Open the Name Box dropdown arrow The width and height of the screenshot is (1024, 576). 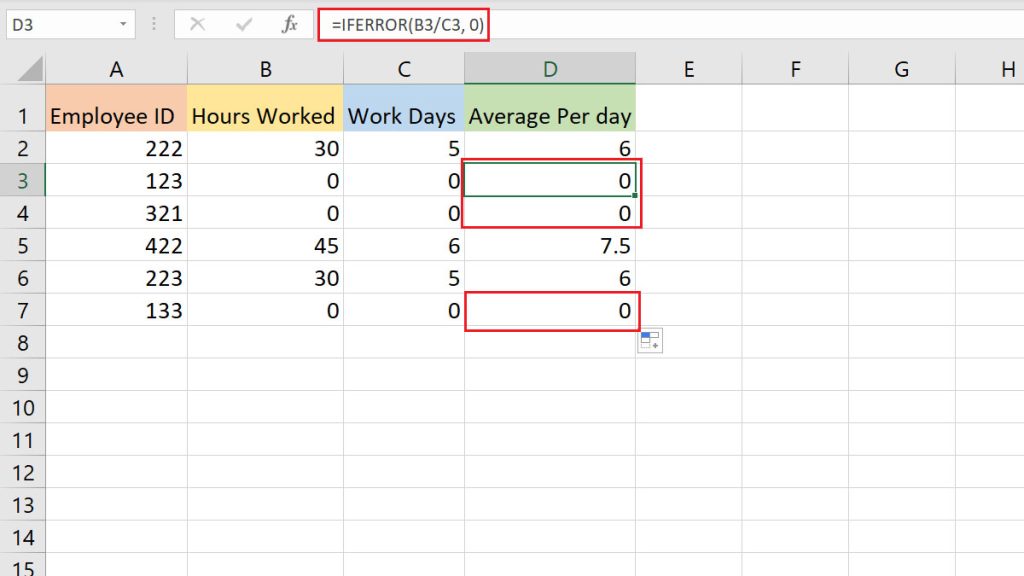click(x=125, y=26)
